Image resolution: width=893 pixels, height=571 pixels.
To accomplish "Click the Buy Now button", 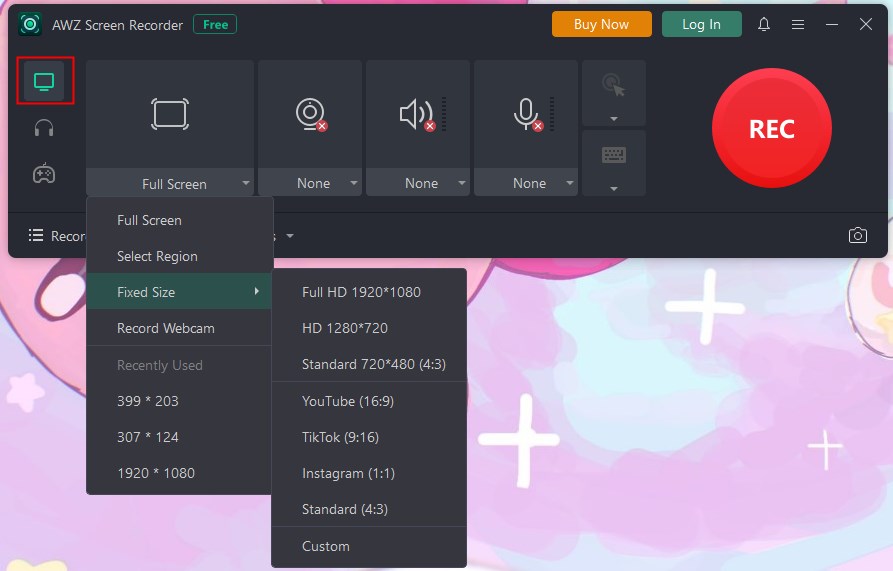I will click(601, 24).
